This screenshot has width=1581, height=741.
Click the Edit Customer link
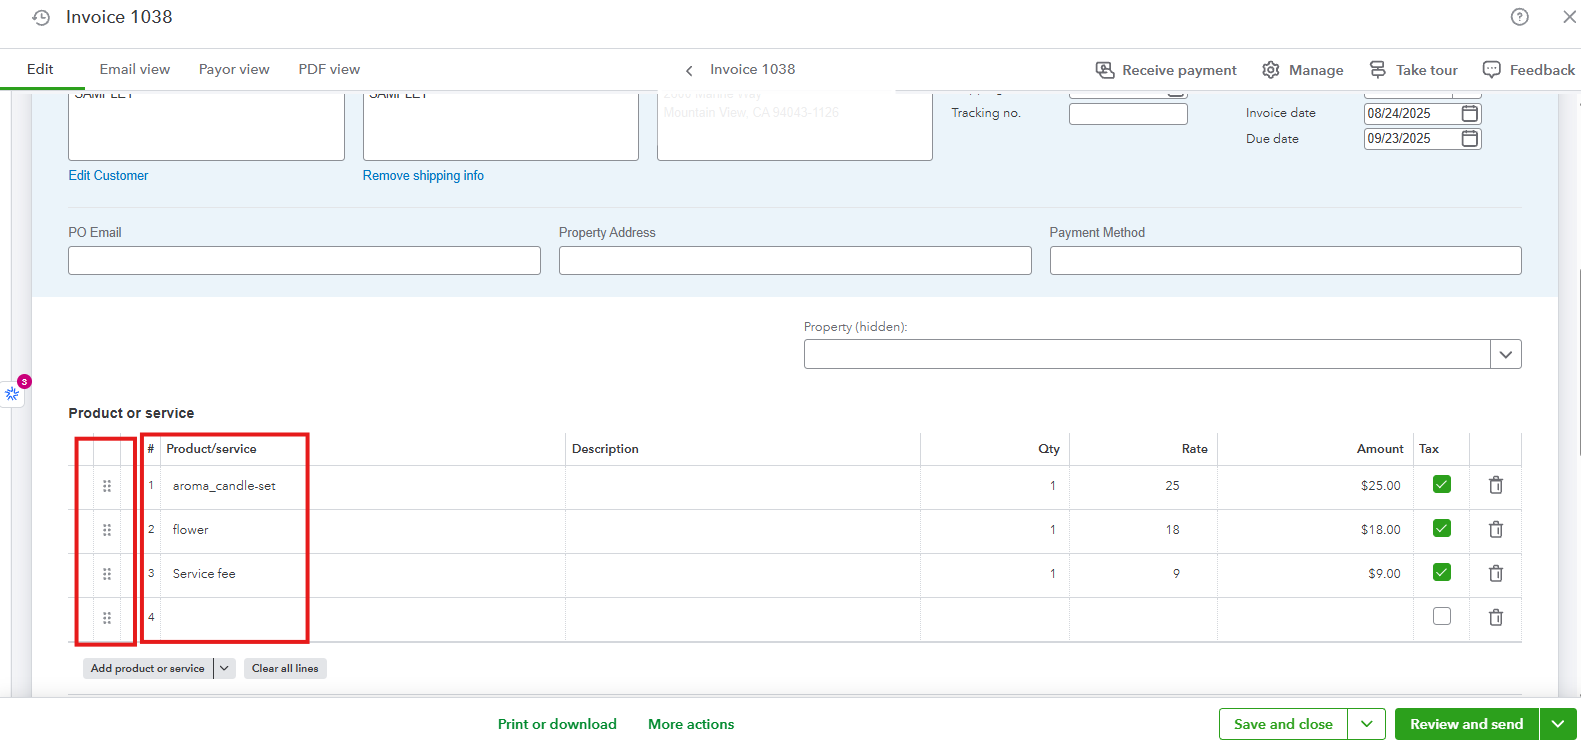click(x=108, y=175)
